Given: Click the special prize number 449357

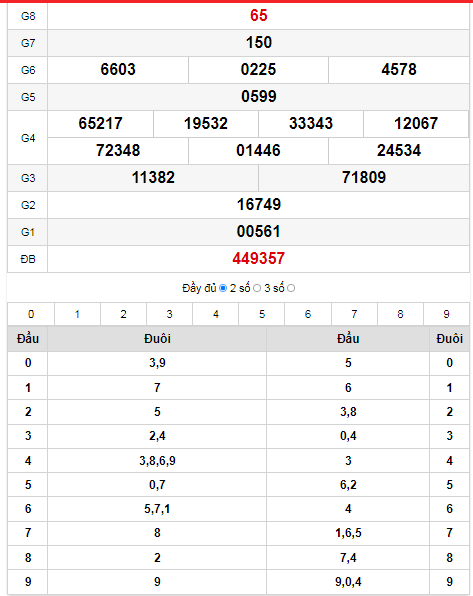Looking at the screenshot, I should click(x=259, y=259).
